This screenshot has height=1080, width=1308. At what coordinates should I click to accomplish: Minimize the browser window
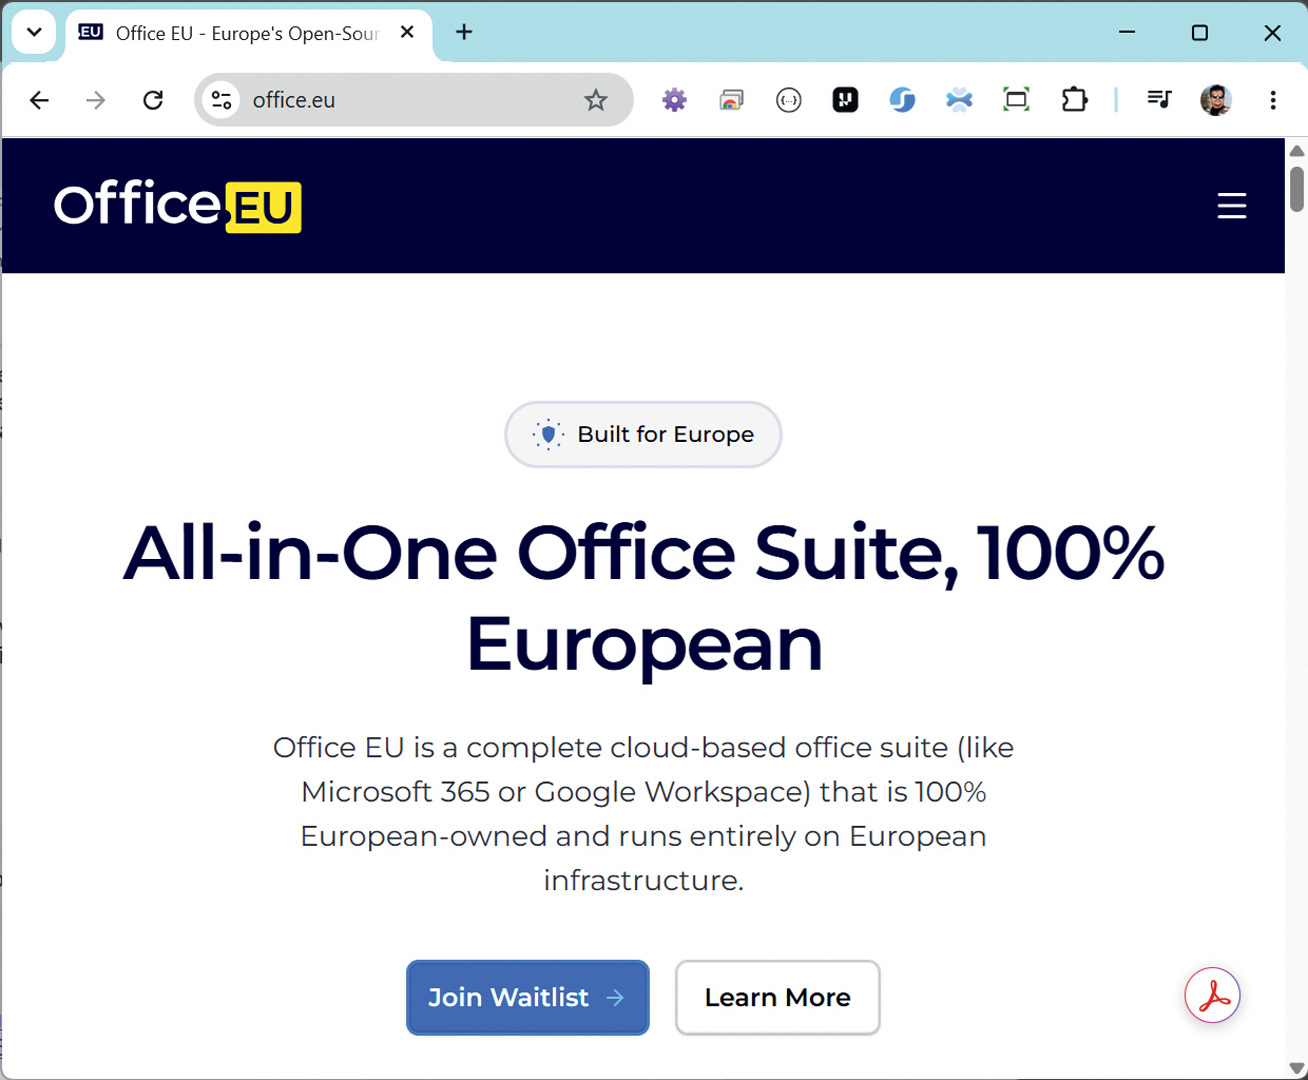pyautogui.click(x=1127, y=32)
